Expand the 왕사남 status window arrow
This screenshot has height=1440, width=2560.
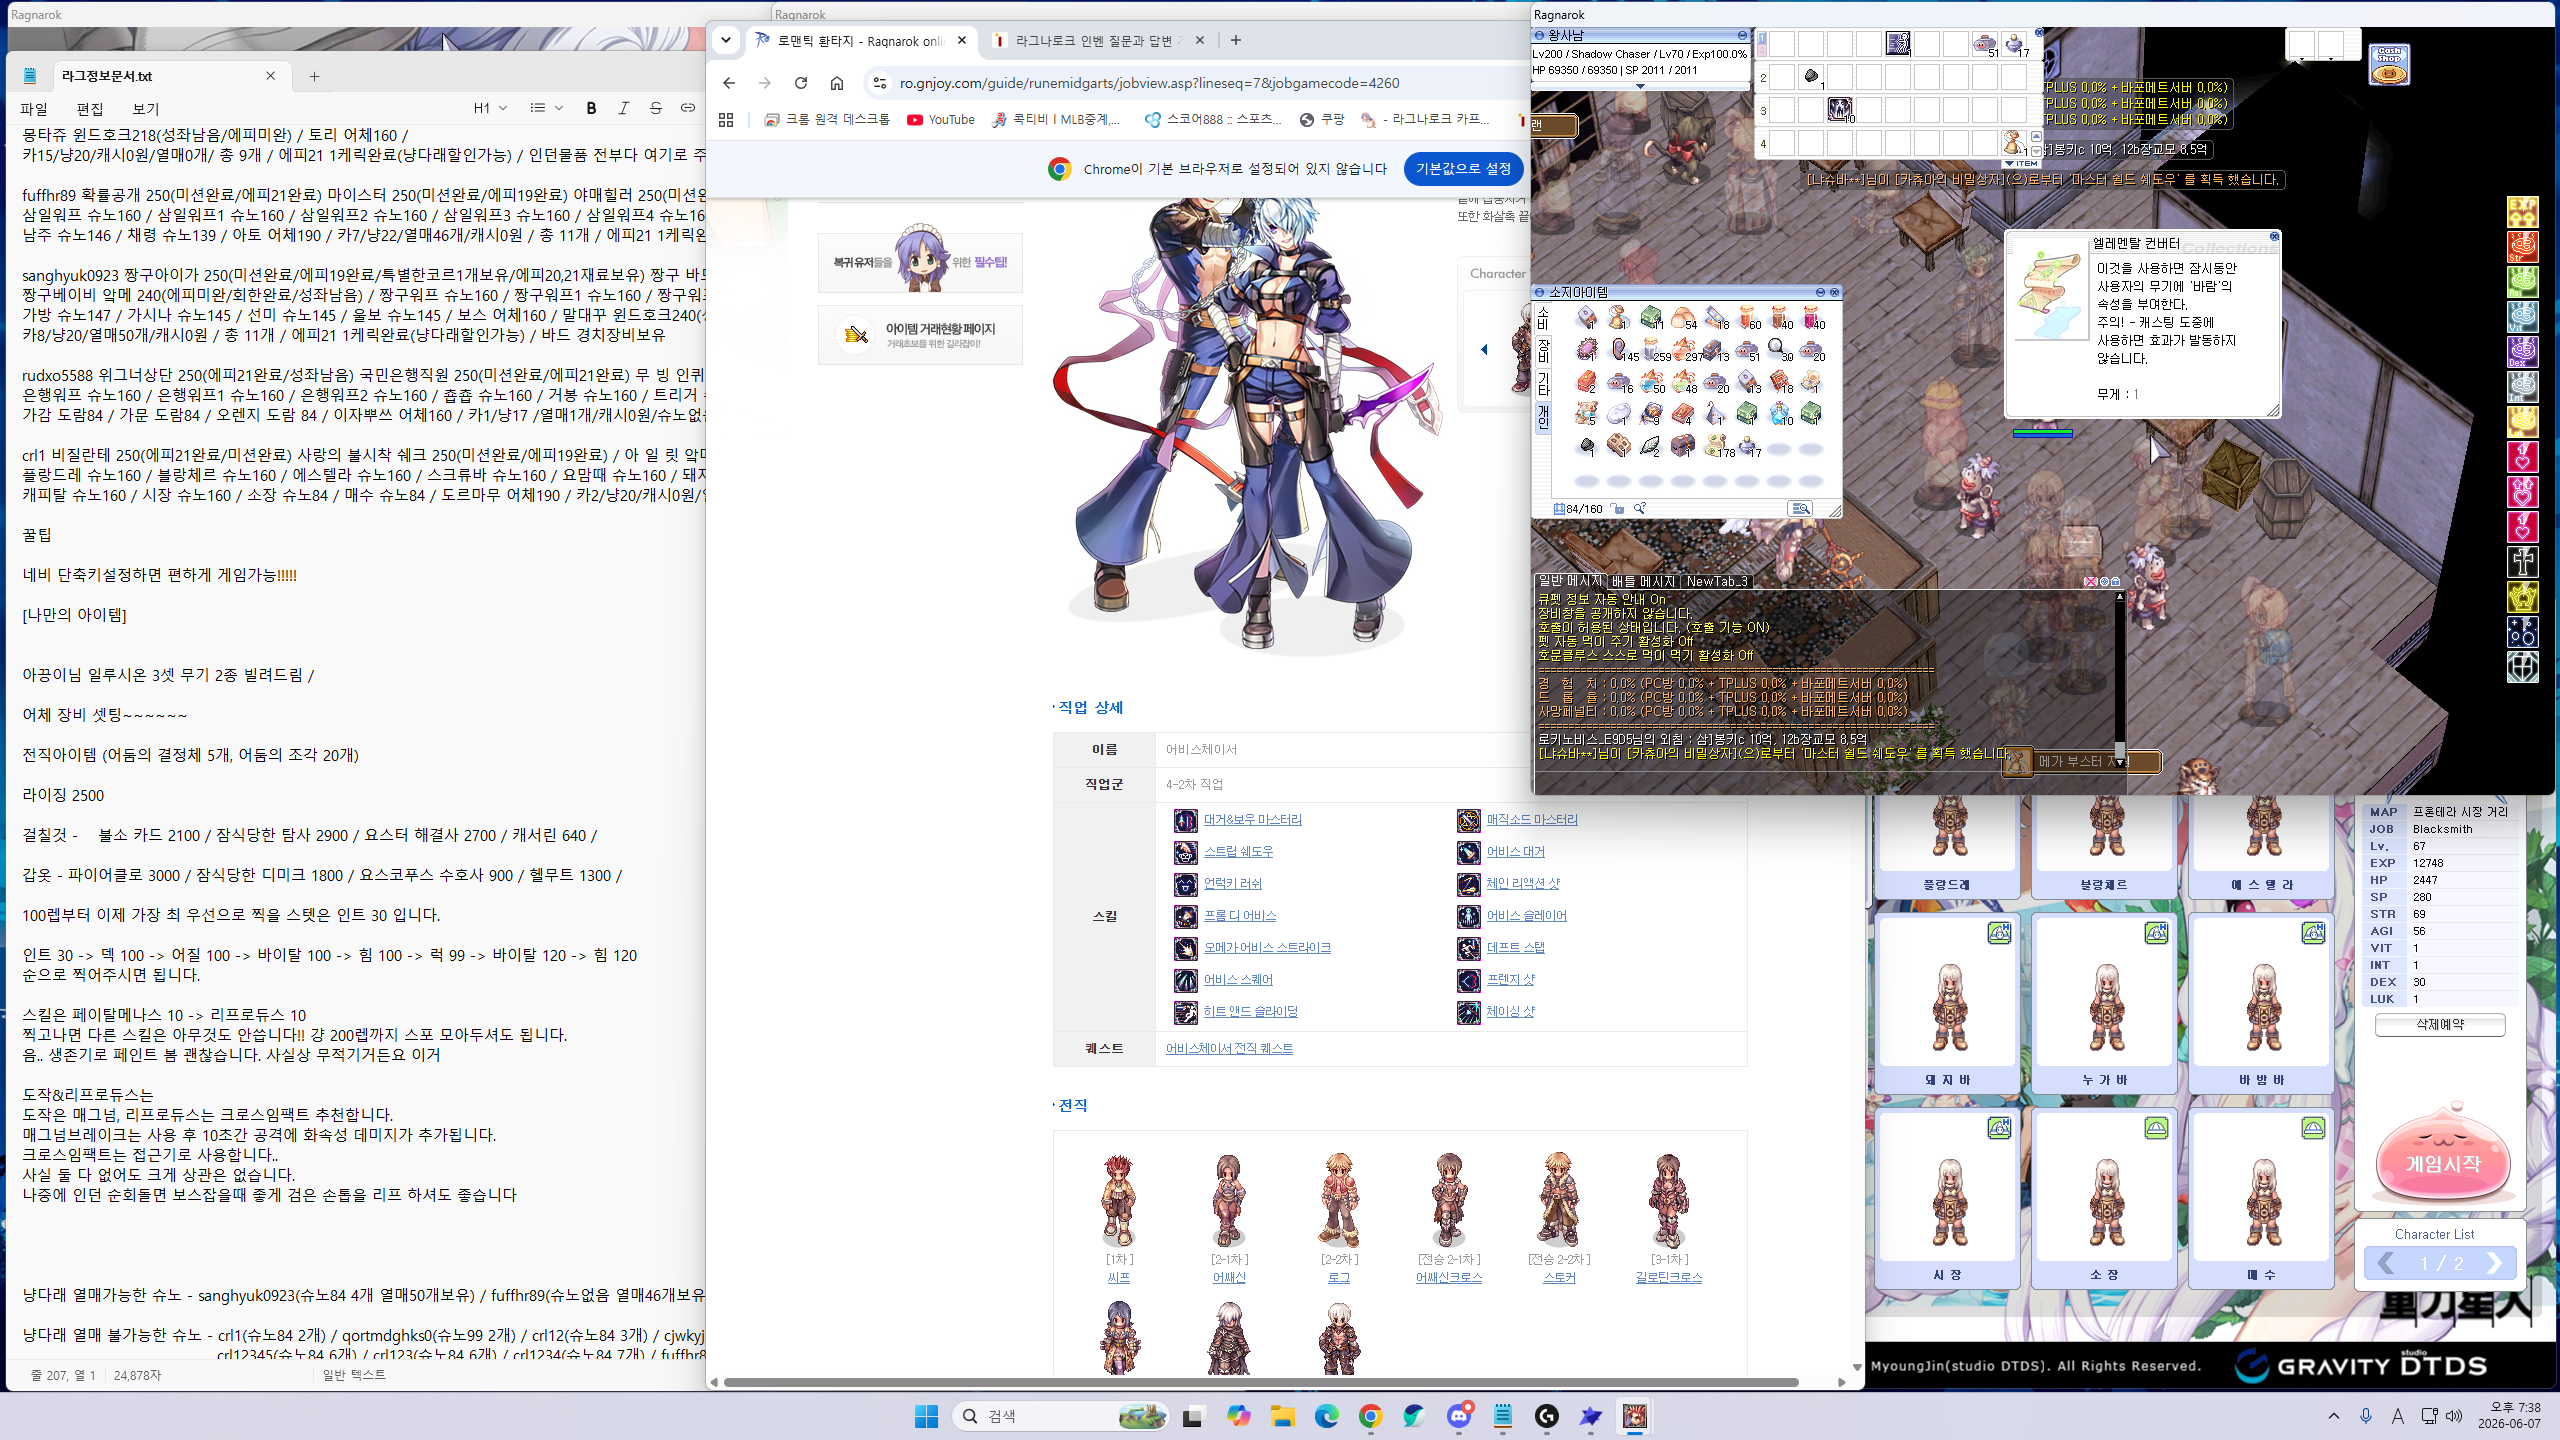[1640, 86]
